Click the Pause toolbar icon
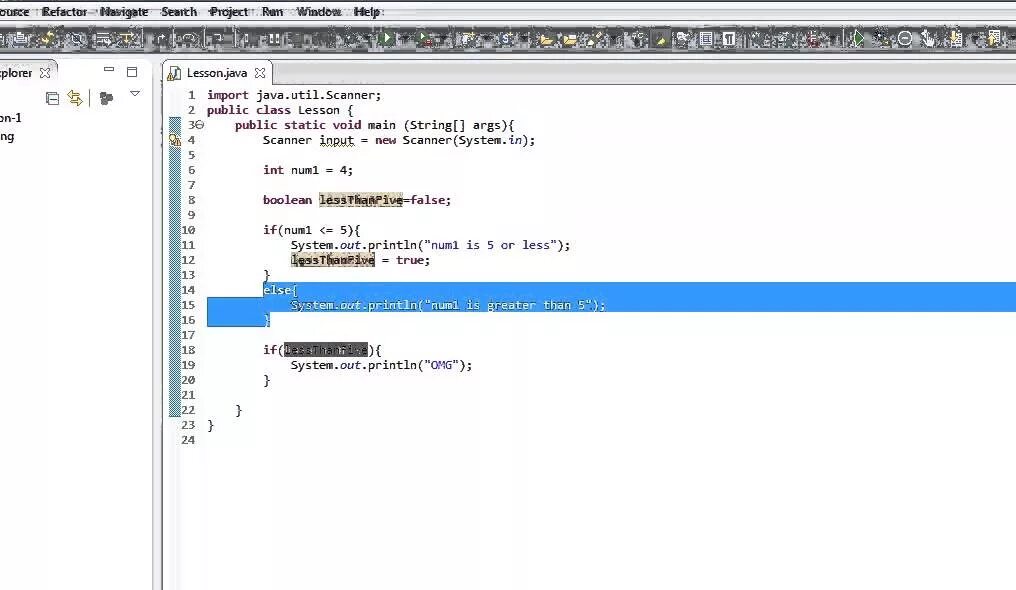This screenshot has height=590, width=1016. [273, 39]
